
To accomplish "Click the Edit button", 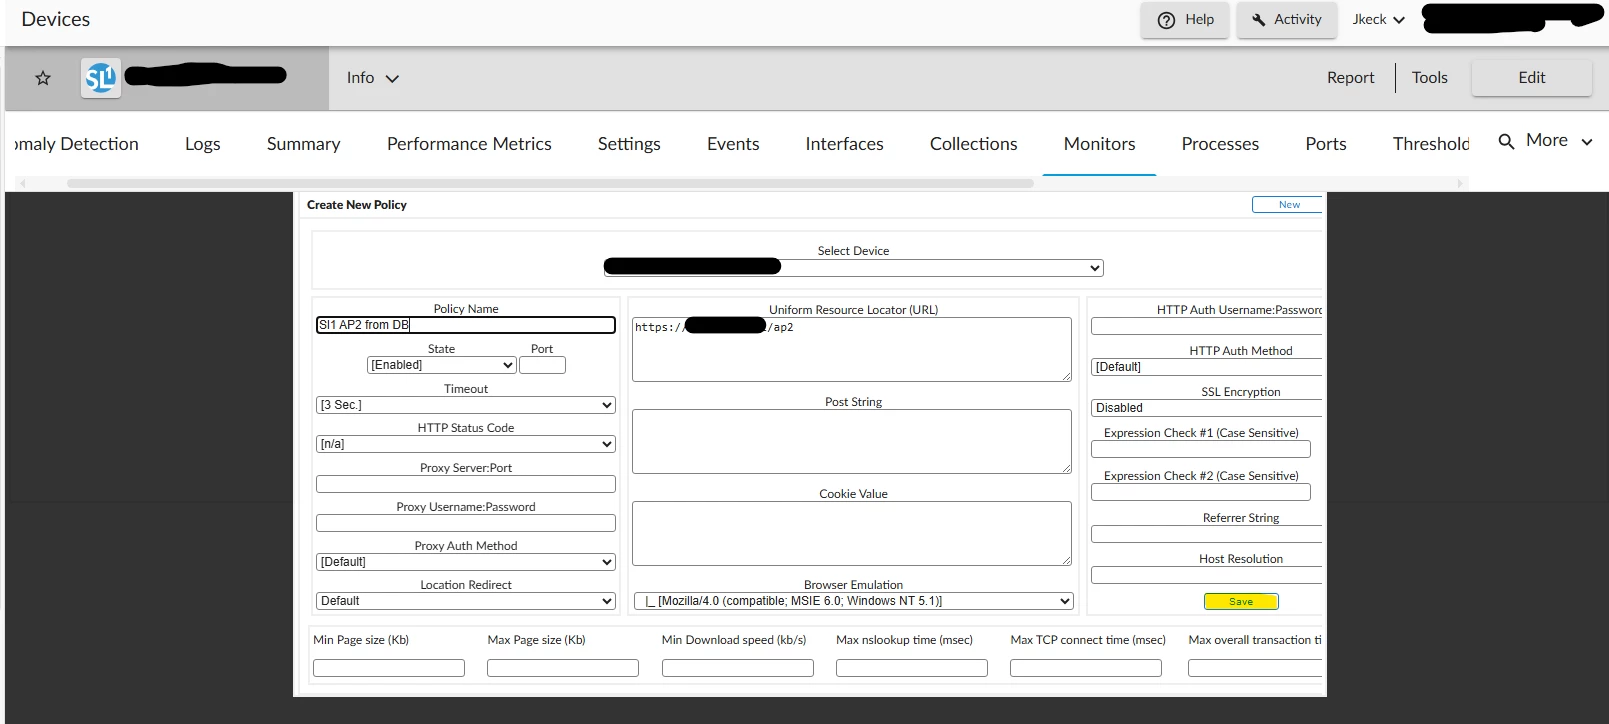I will pyautogui.click(x=1531, y=78).
